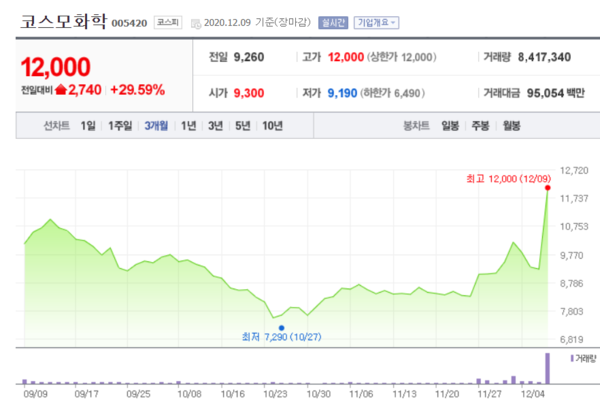Open the 기업개요 dropdown
The height and width of the screenshot is (407, 600).
(x=376, y=23)
